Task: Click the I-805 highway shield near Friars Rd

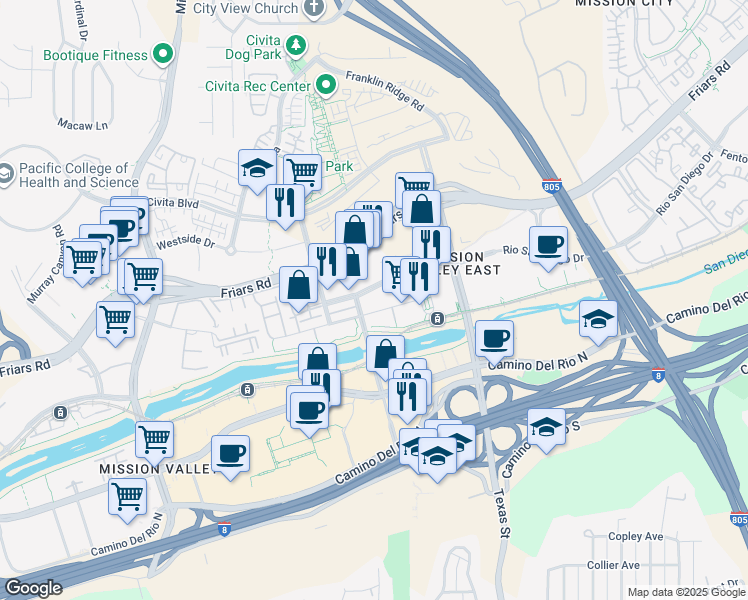Action: point(551,186)
